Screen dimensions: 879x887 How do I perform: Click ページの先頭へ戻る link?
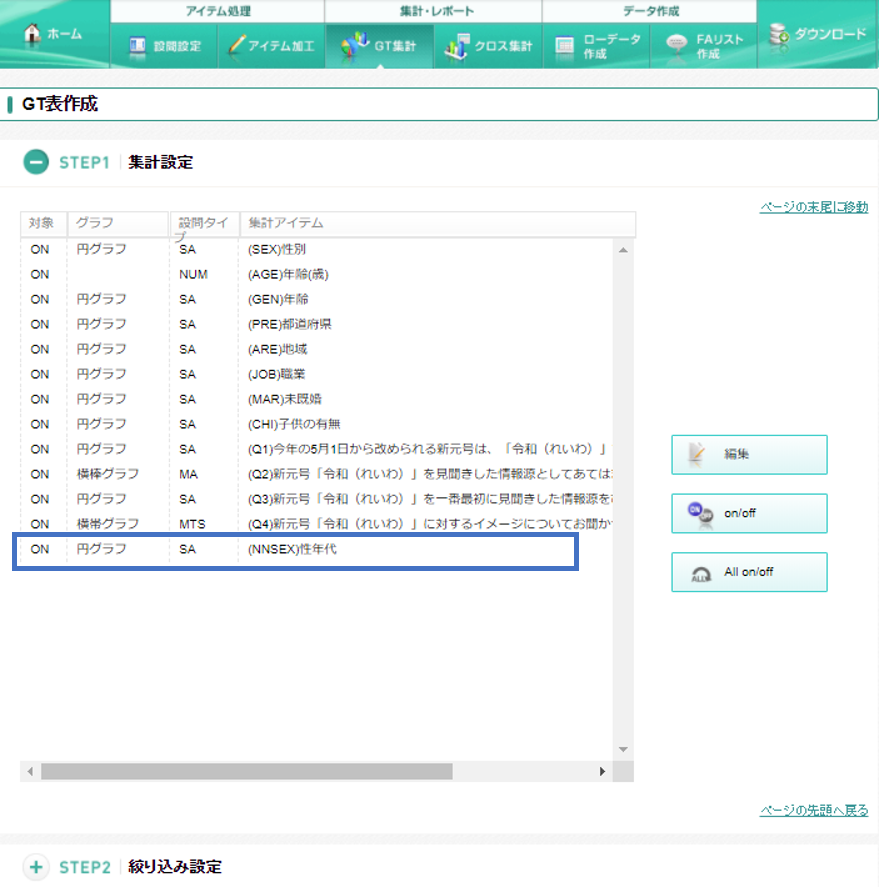pyautogui.click(x=814, y=811)
